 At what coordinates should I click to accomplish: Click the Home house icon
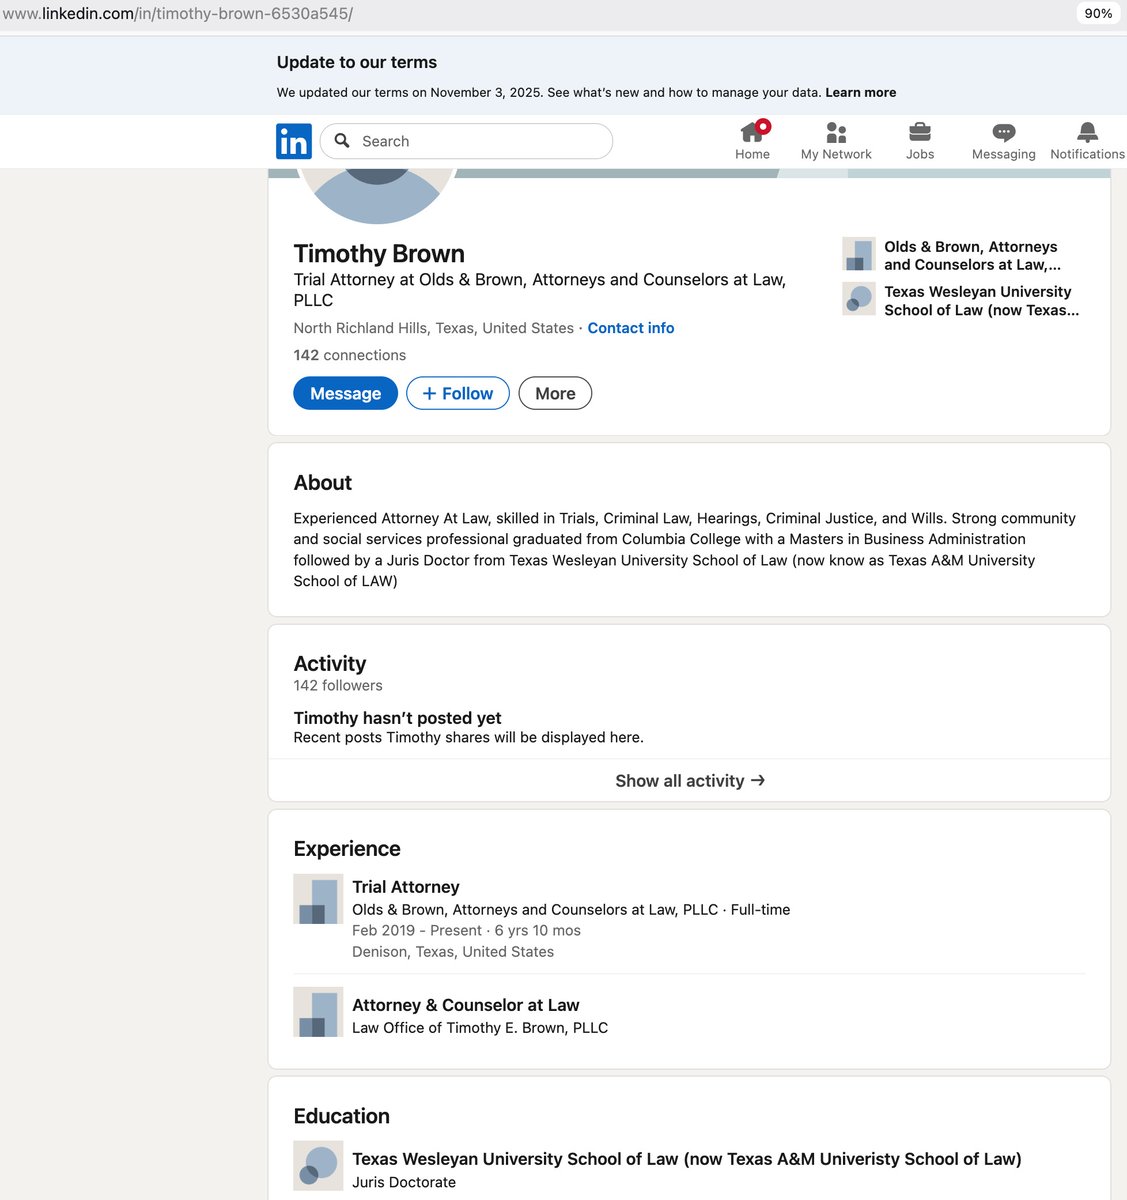pos(752,132)
